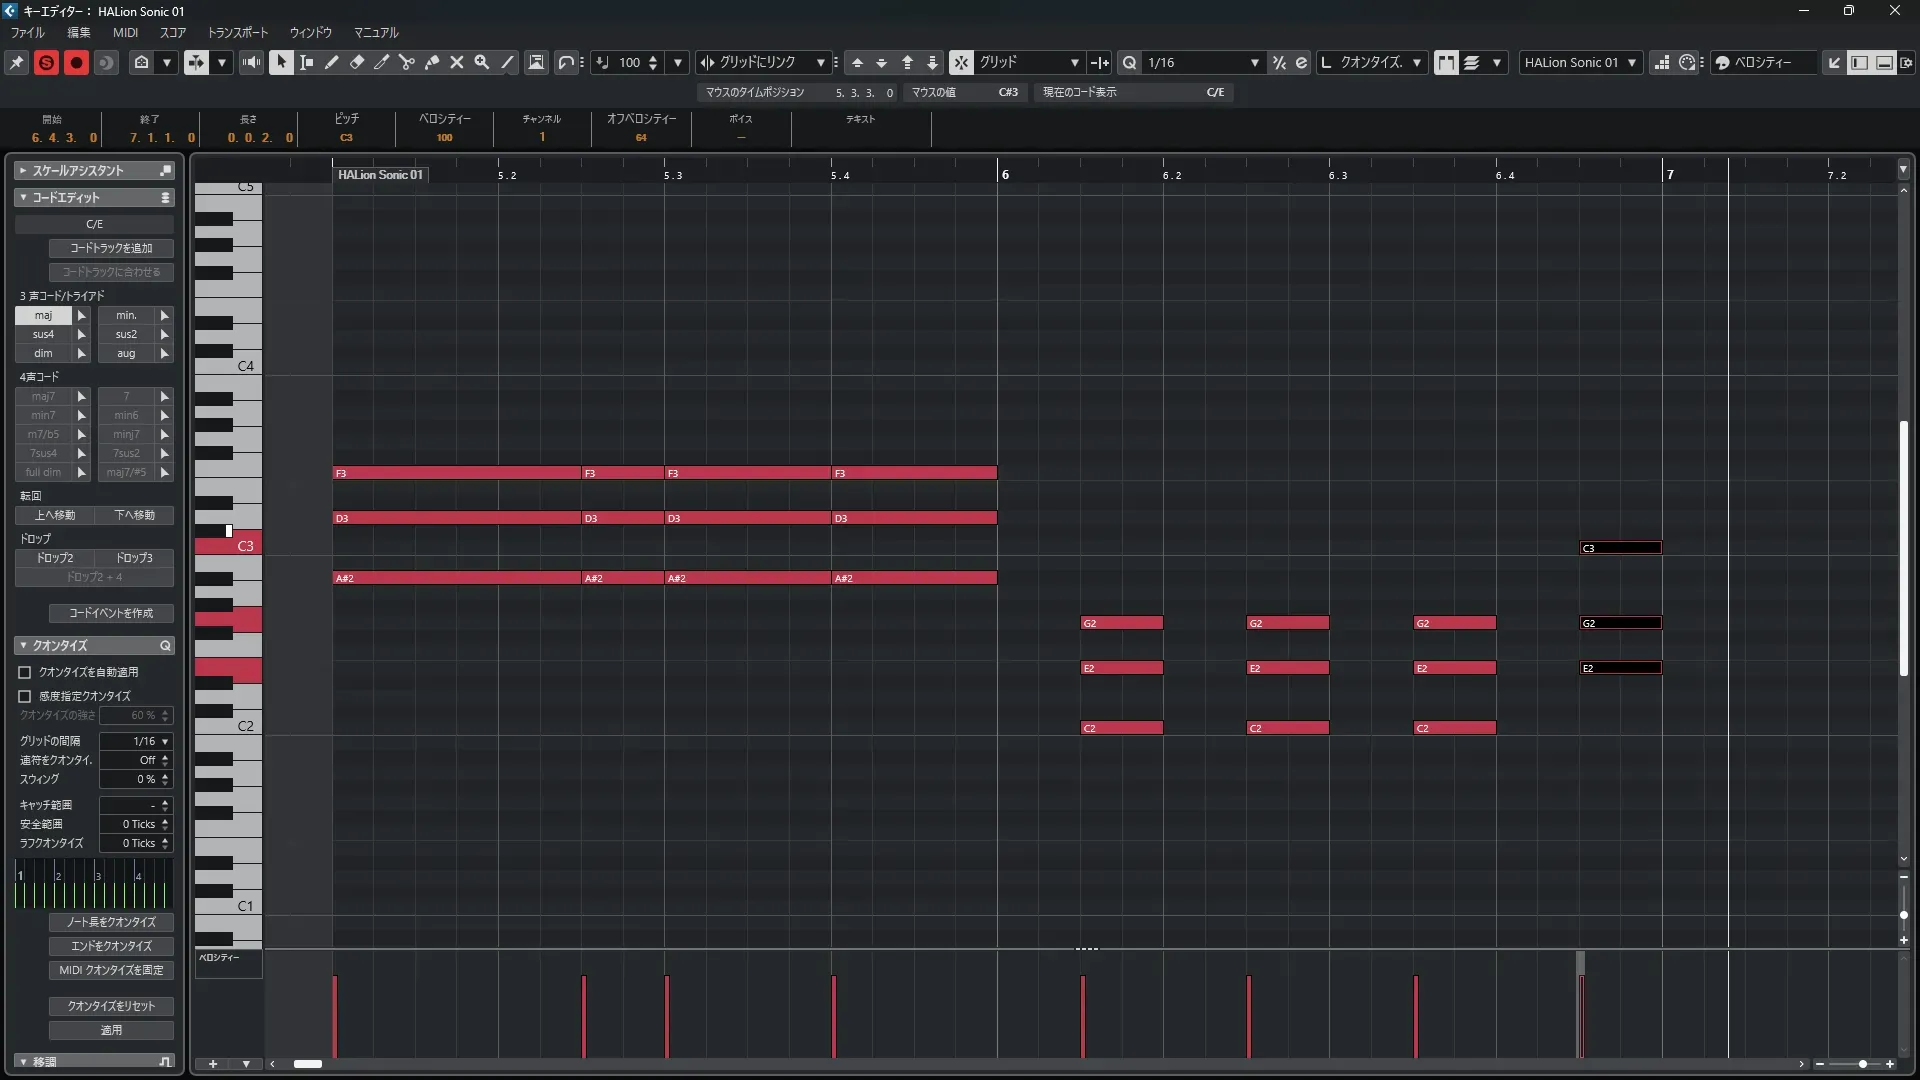Click the クオンタイズをリセット button
This screenshot has width=1920, height=1080.
111,1006
